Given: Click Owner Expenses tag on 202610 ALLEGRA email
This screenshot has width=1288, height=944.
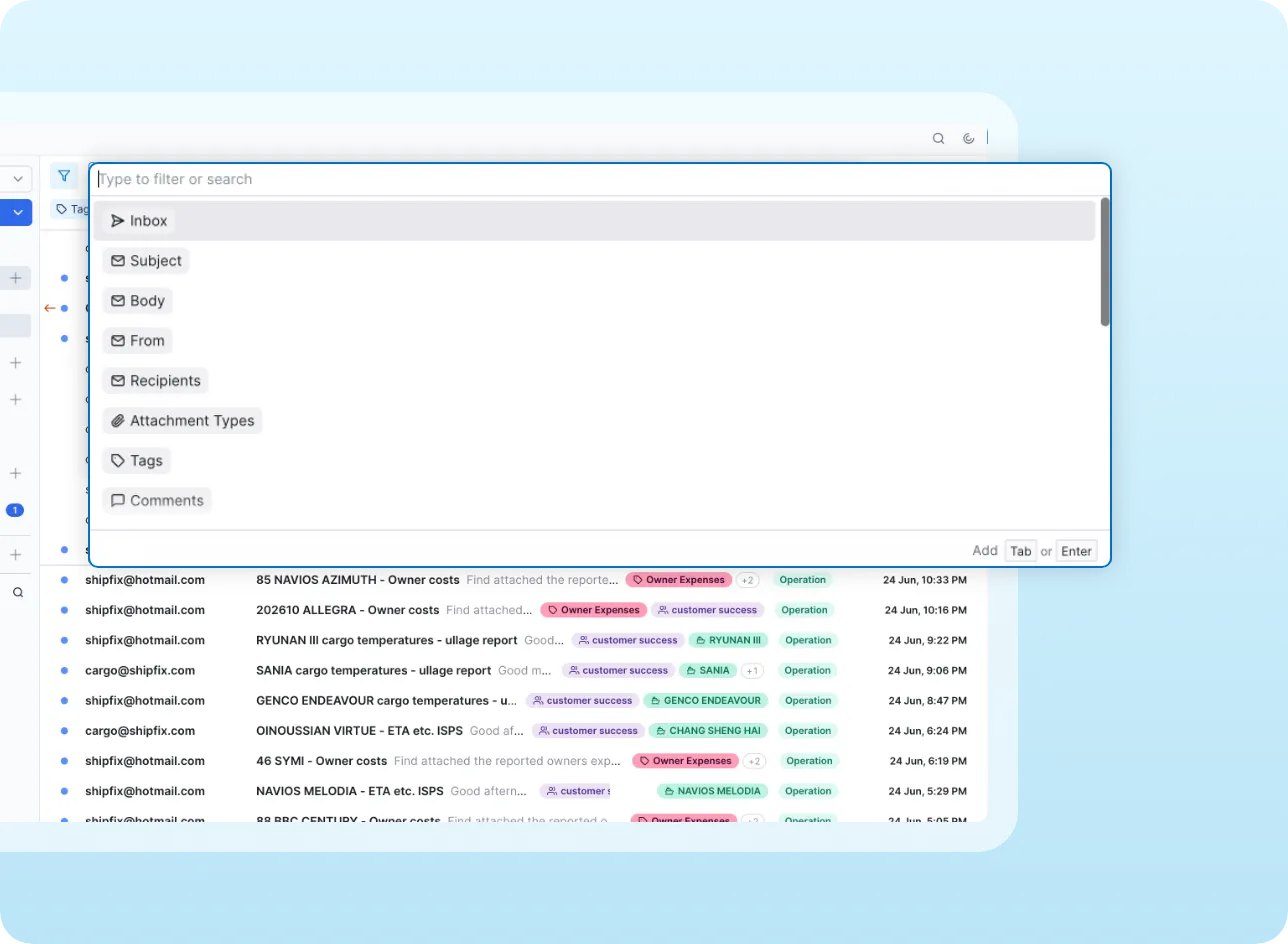Looking at the screenshot, I should point(594,610).
